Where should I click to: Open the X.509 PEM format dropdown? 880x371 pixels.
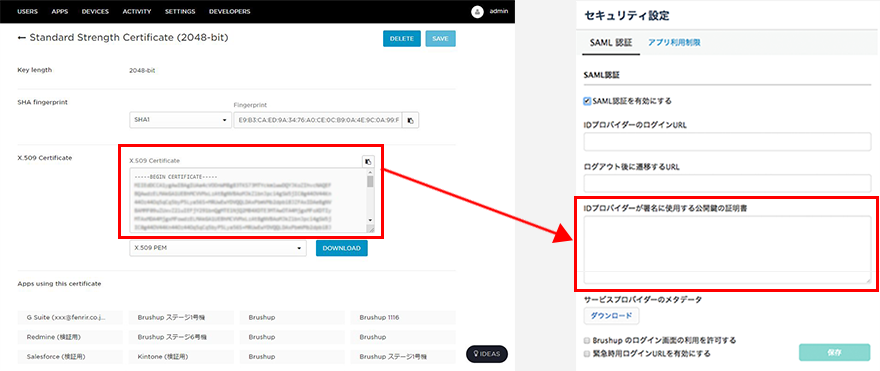point(218,248)
